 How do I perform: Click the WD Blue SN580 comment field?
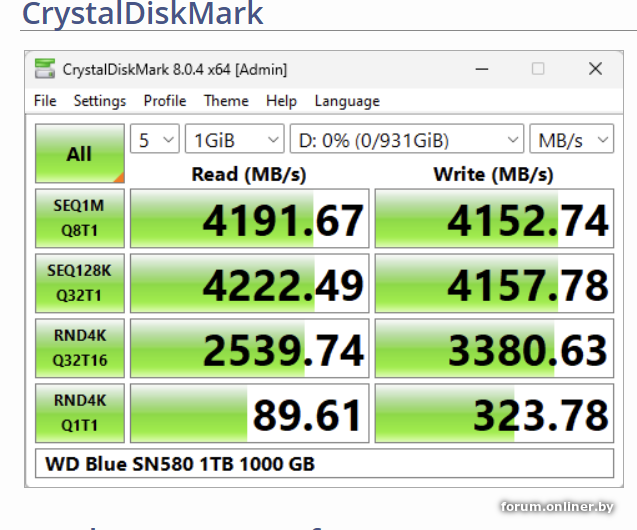coord(324,463)
